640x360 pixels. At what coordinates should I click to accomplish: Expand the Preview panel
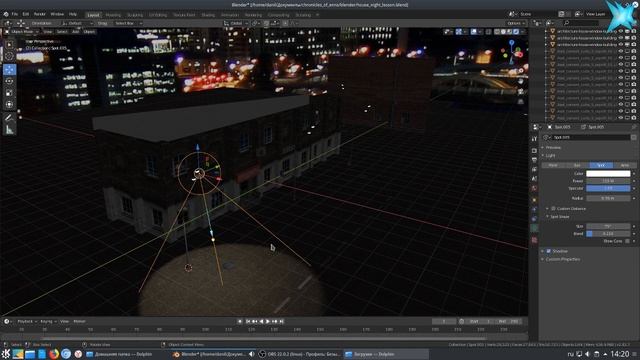[x=553, y=147]
